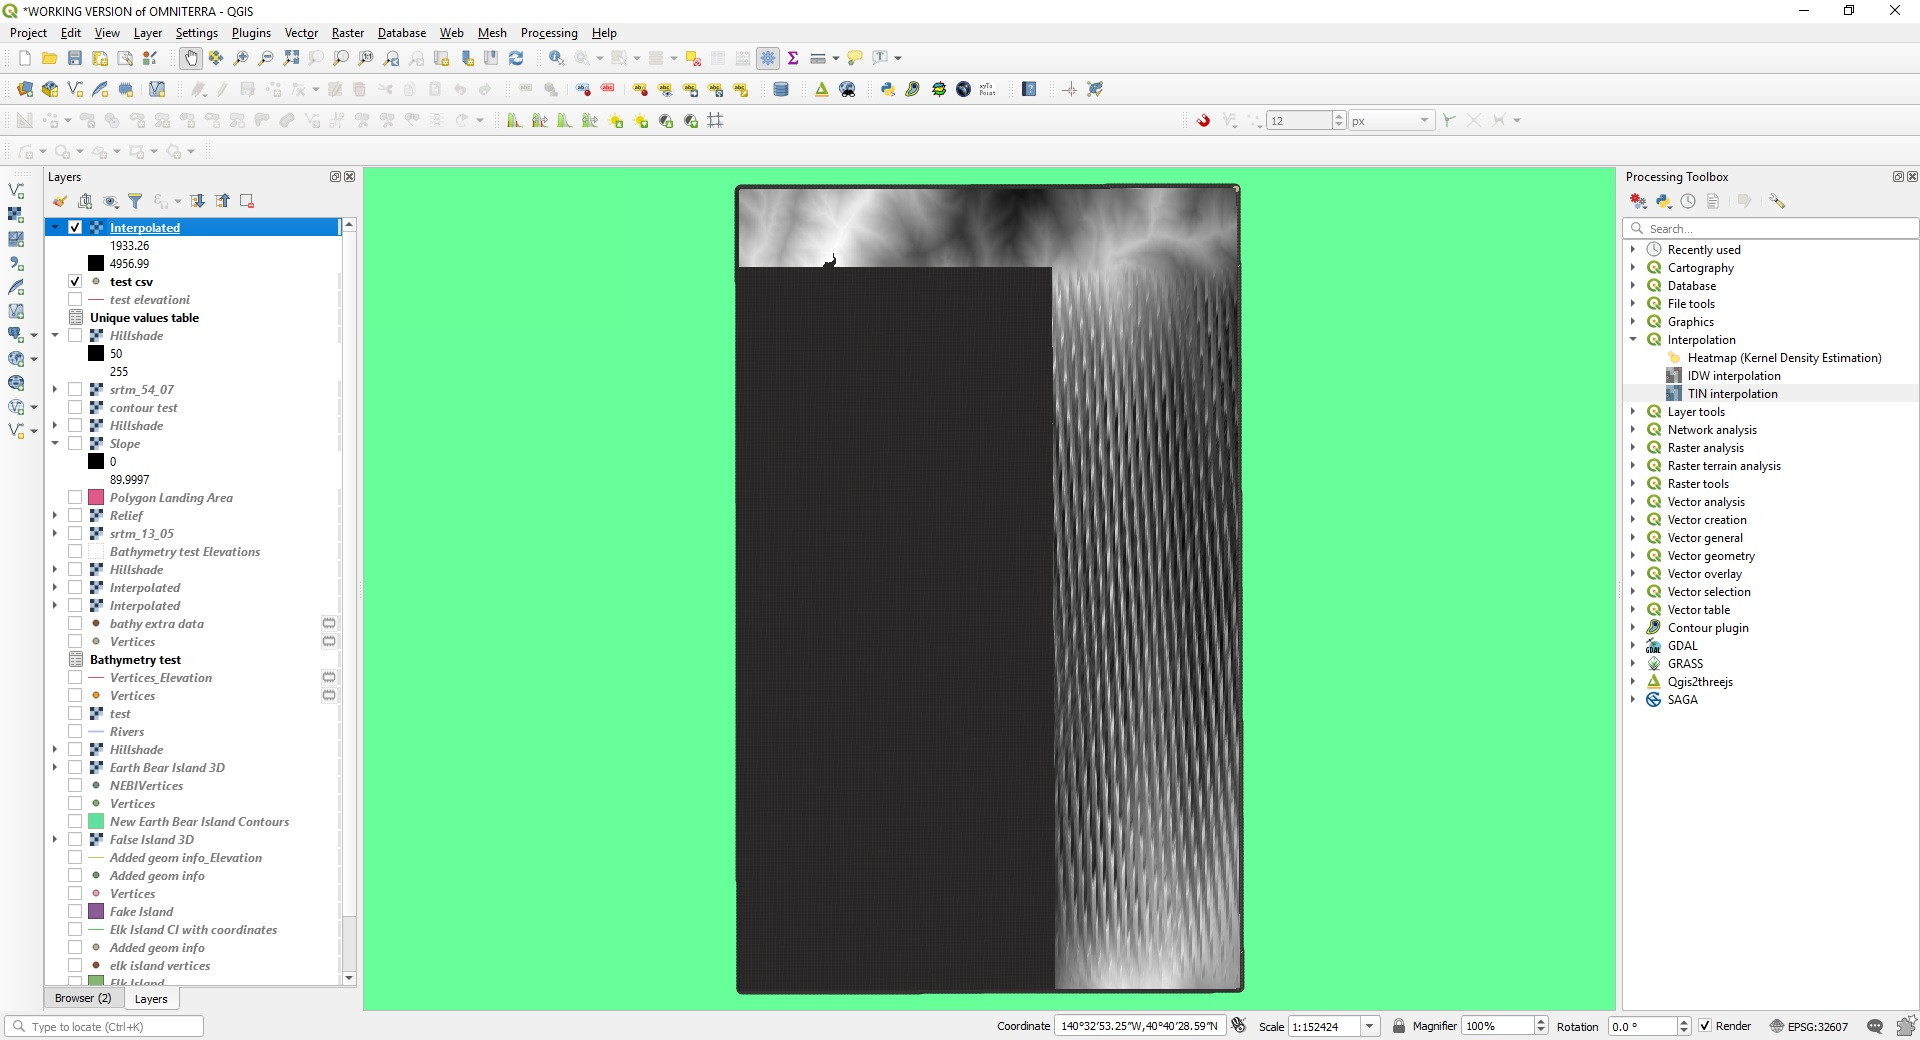The height and width of the screenshot is (1040, 1920).
Task: Expand the Relief layer node
Action: click(55, 515)
